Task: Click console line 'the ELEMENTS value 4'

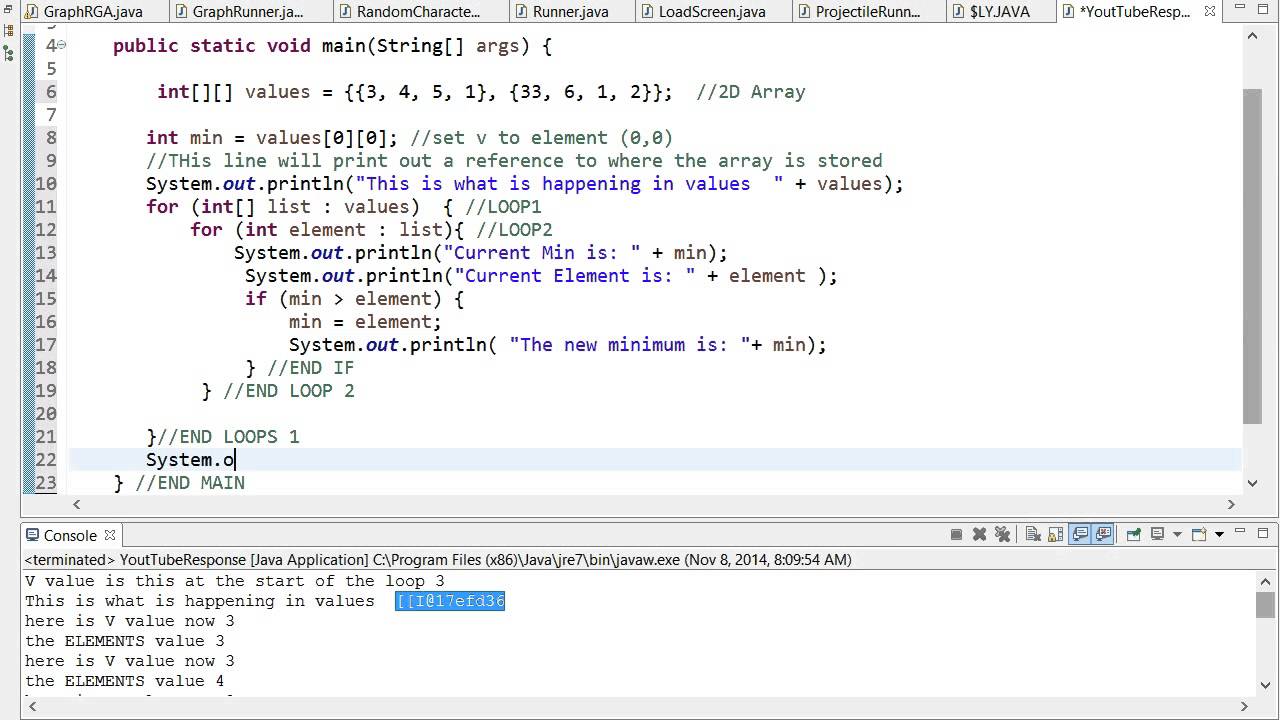Action: [125, 681]
